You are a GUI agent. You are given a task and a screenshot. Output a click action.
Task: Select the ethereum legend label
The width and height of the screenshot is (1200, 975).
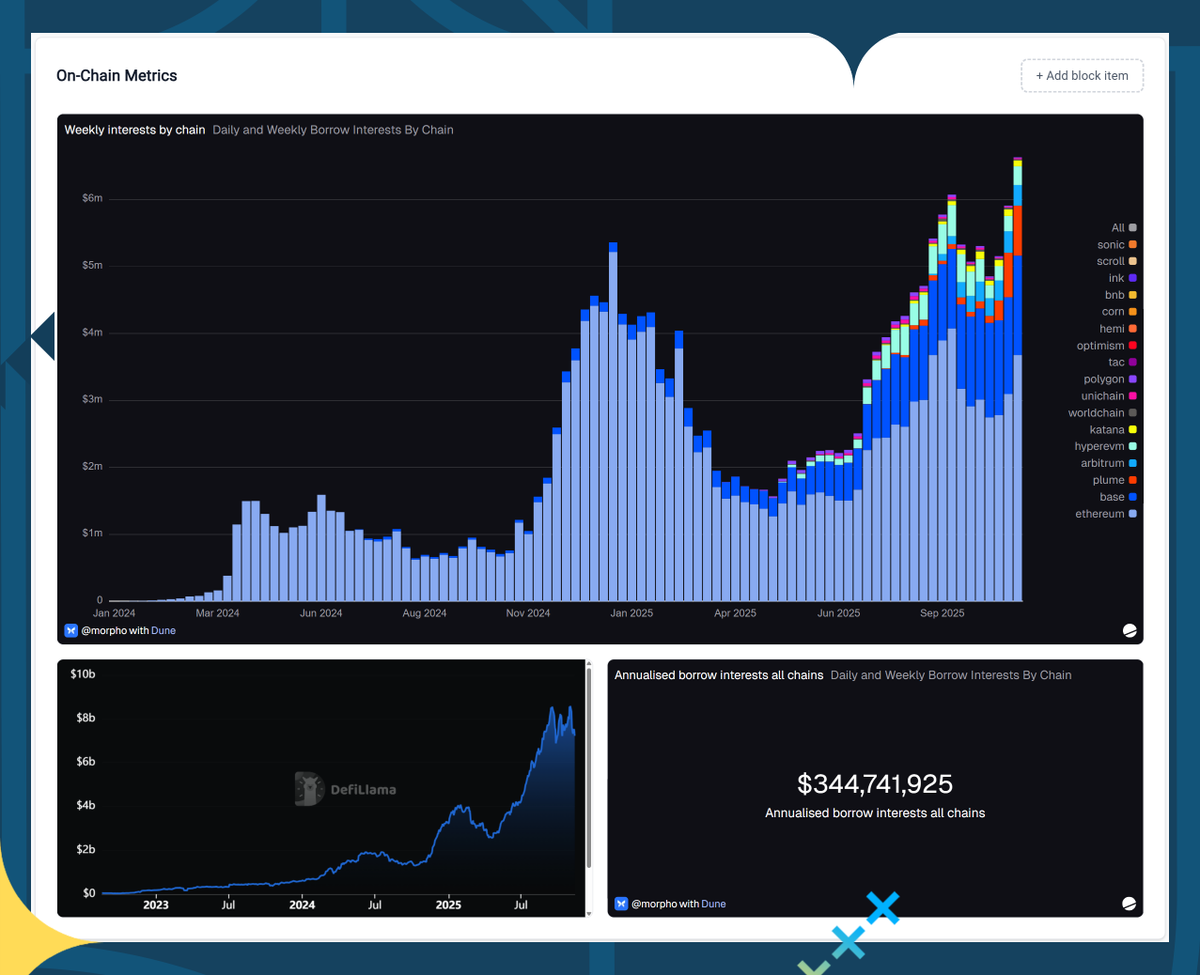(x=1100, y=514)
